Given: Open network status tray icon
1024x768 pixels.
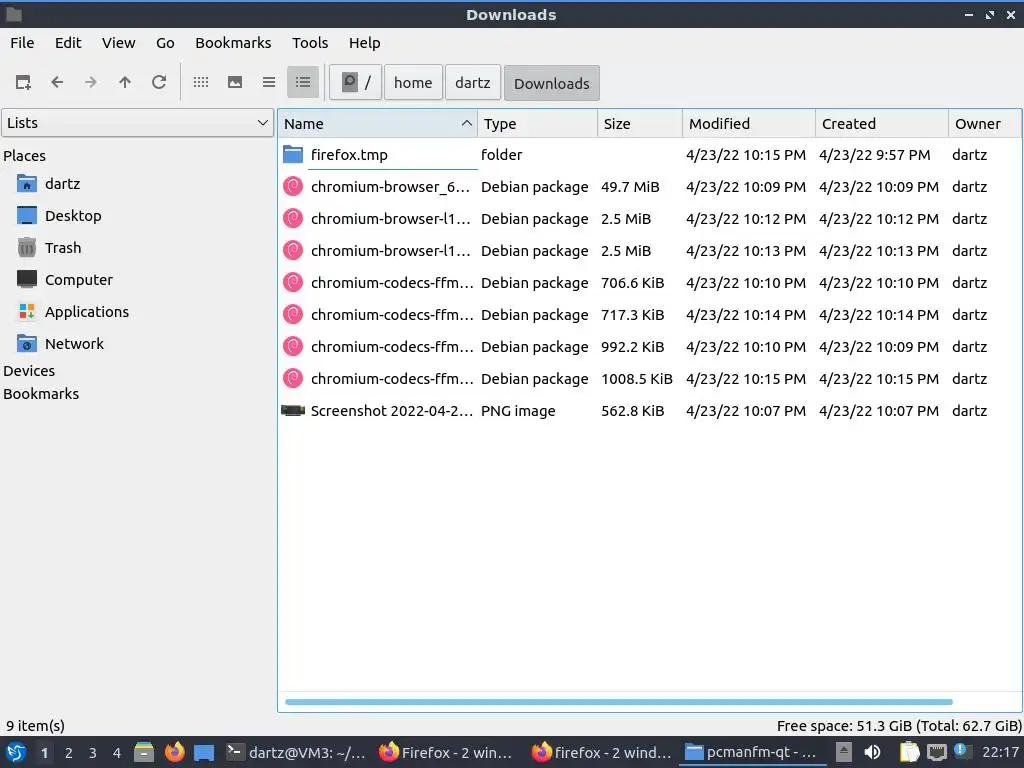Looking at the screenshot, I should coord(936,753).
